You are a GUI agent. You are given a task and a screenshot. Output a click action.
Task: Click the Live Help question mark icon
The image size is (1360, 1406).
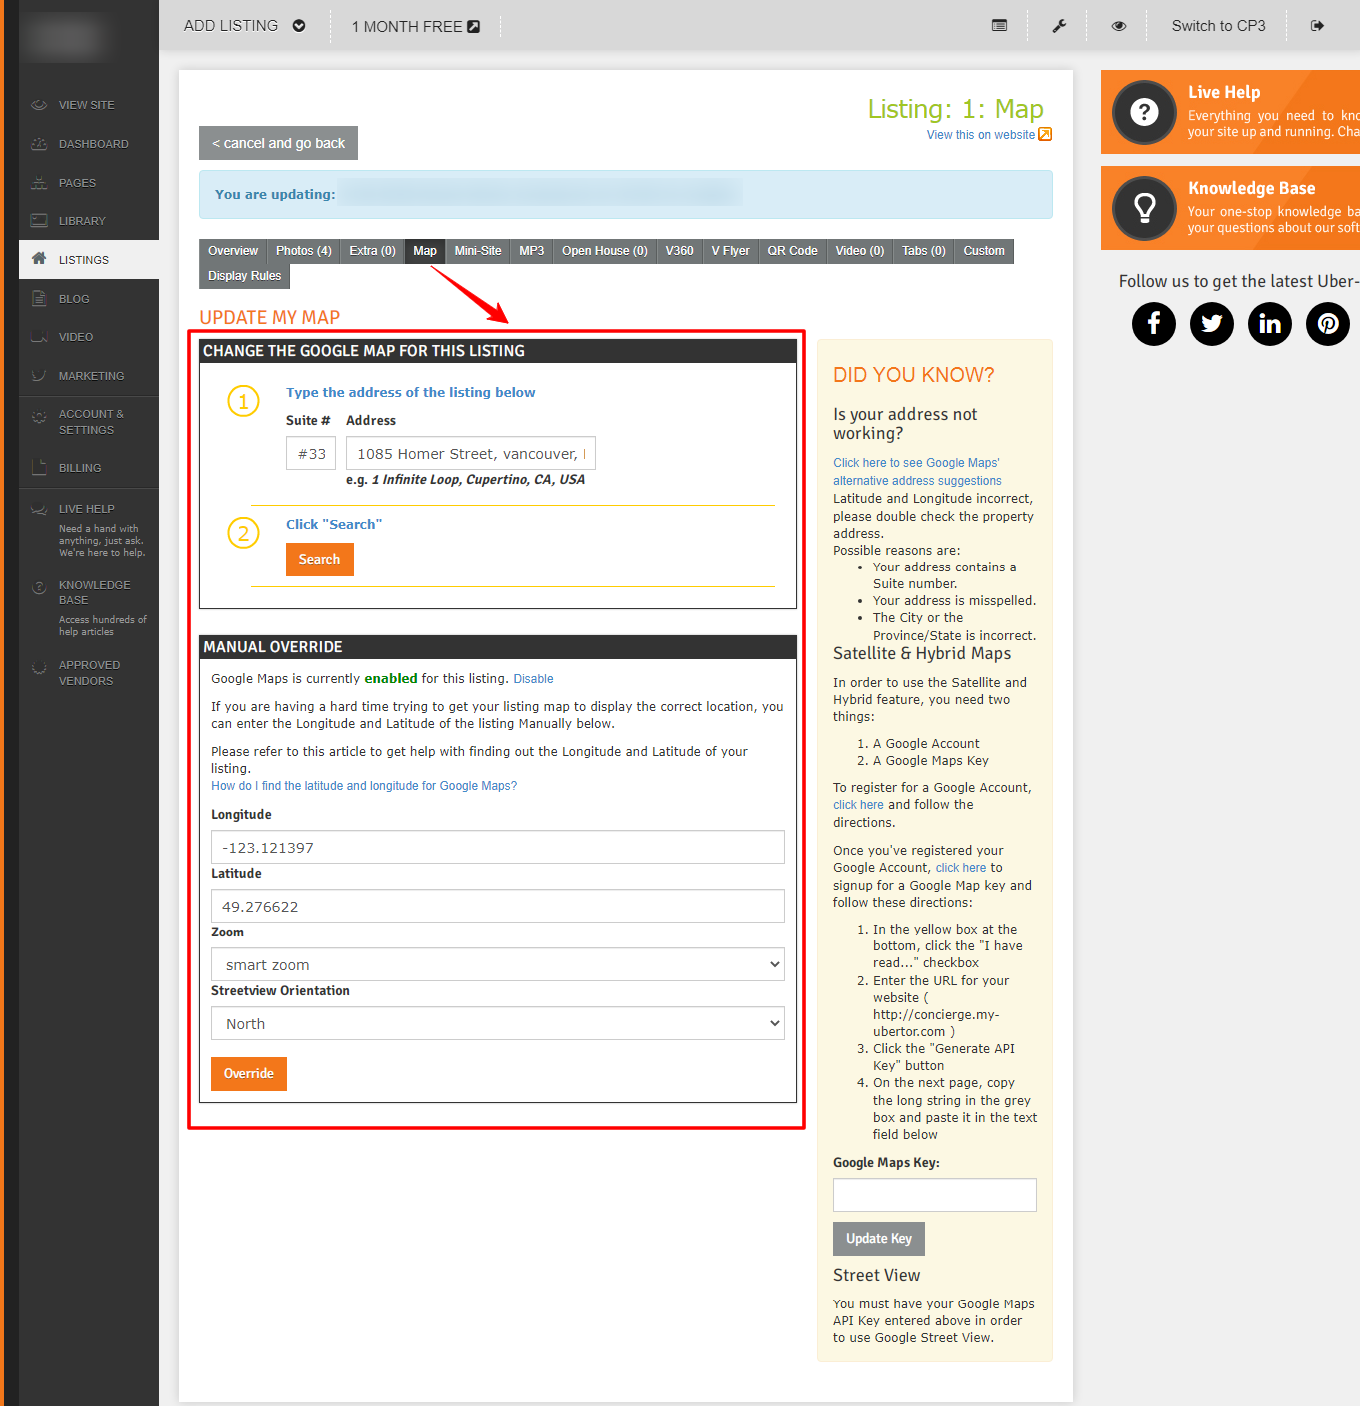1145,112
